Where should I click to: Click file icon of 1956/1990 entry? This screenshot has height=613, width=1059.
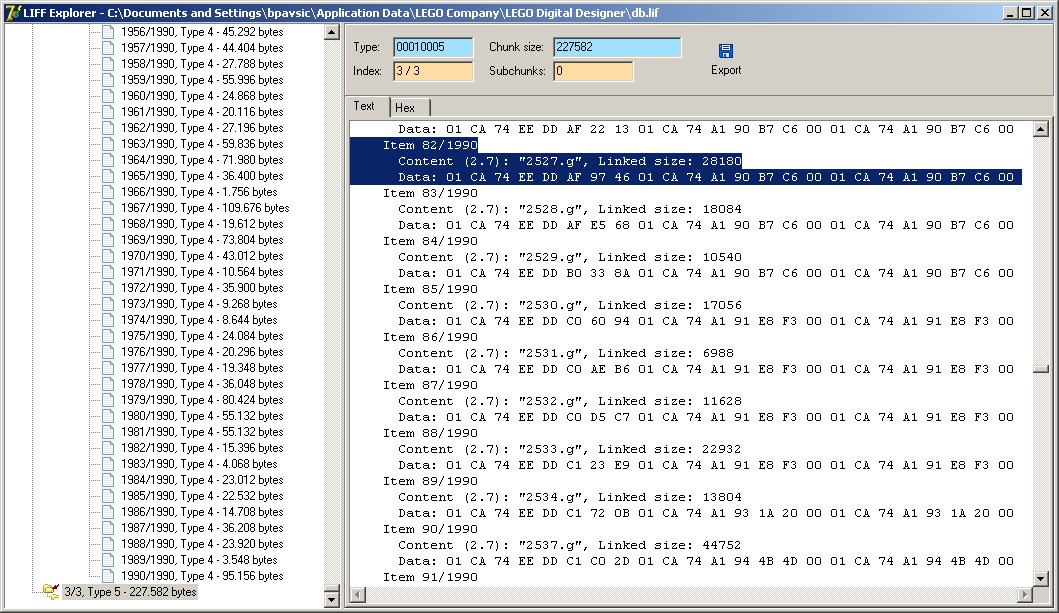[x=108, y=32]
